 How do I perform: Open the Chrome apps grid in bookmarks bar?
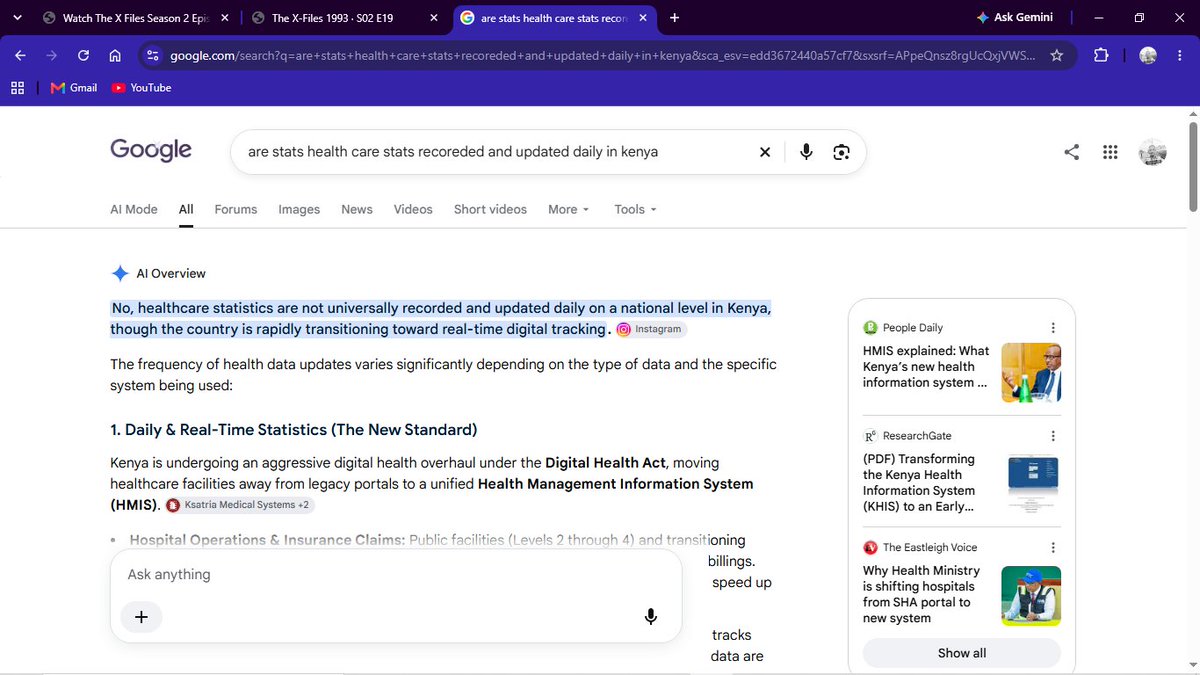[x=17, y=88]
